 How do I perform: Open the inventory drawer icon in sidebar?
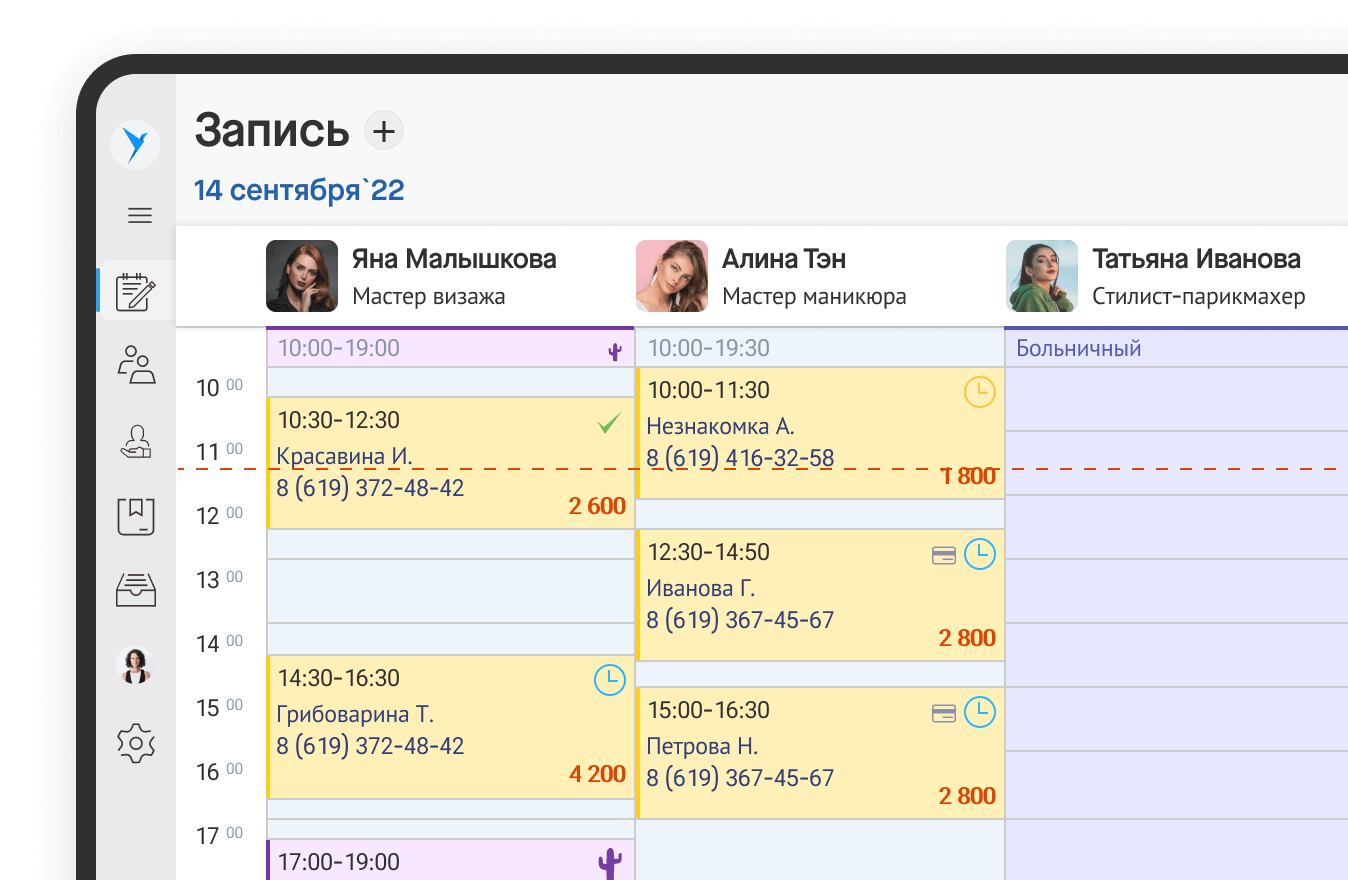(137, 590)
